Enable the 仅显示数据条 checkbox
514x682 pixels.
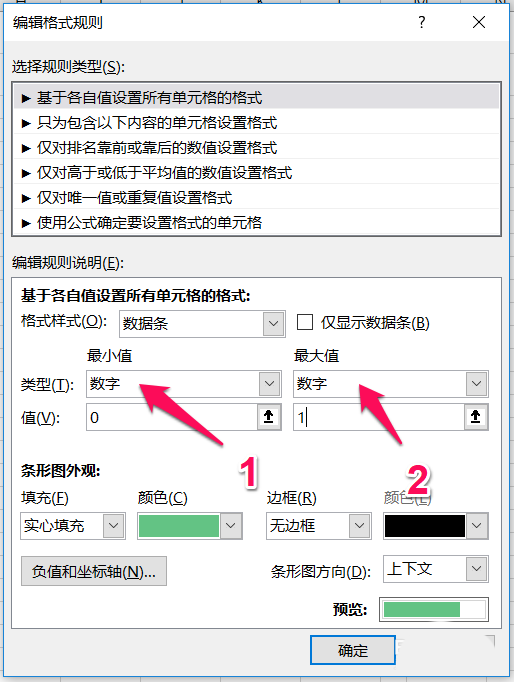pyautogui.click(x=304, y=323)
